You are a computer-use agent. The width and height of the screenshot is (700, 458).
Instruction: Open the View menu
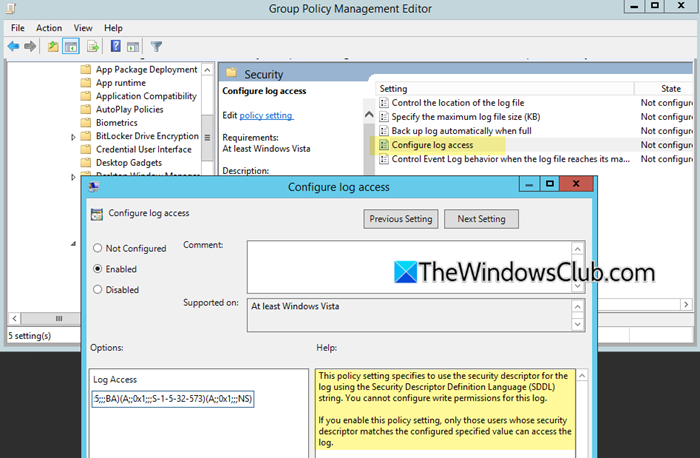point(83,28)
